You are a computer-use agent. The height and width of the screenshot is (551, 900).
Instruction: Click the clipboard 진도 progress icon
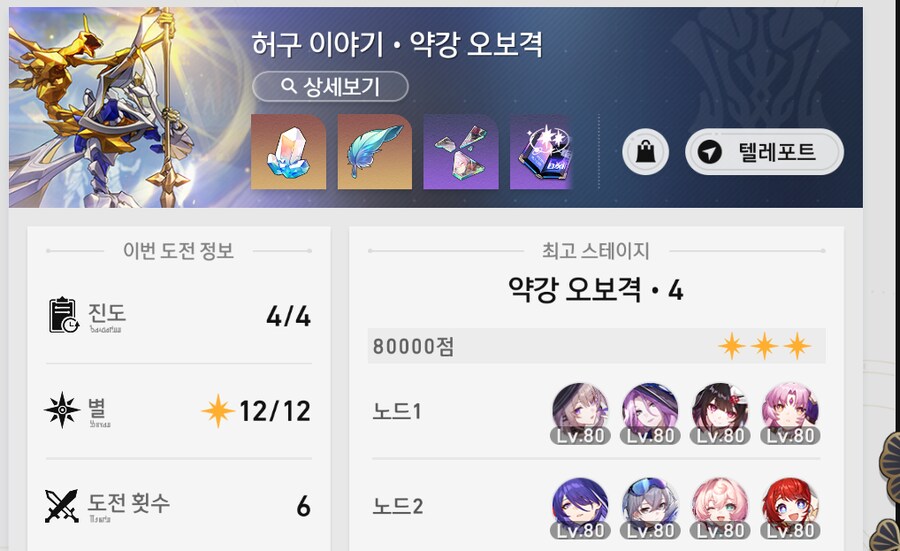click(63, 315)
